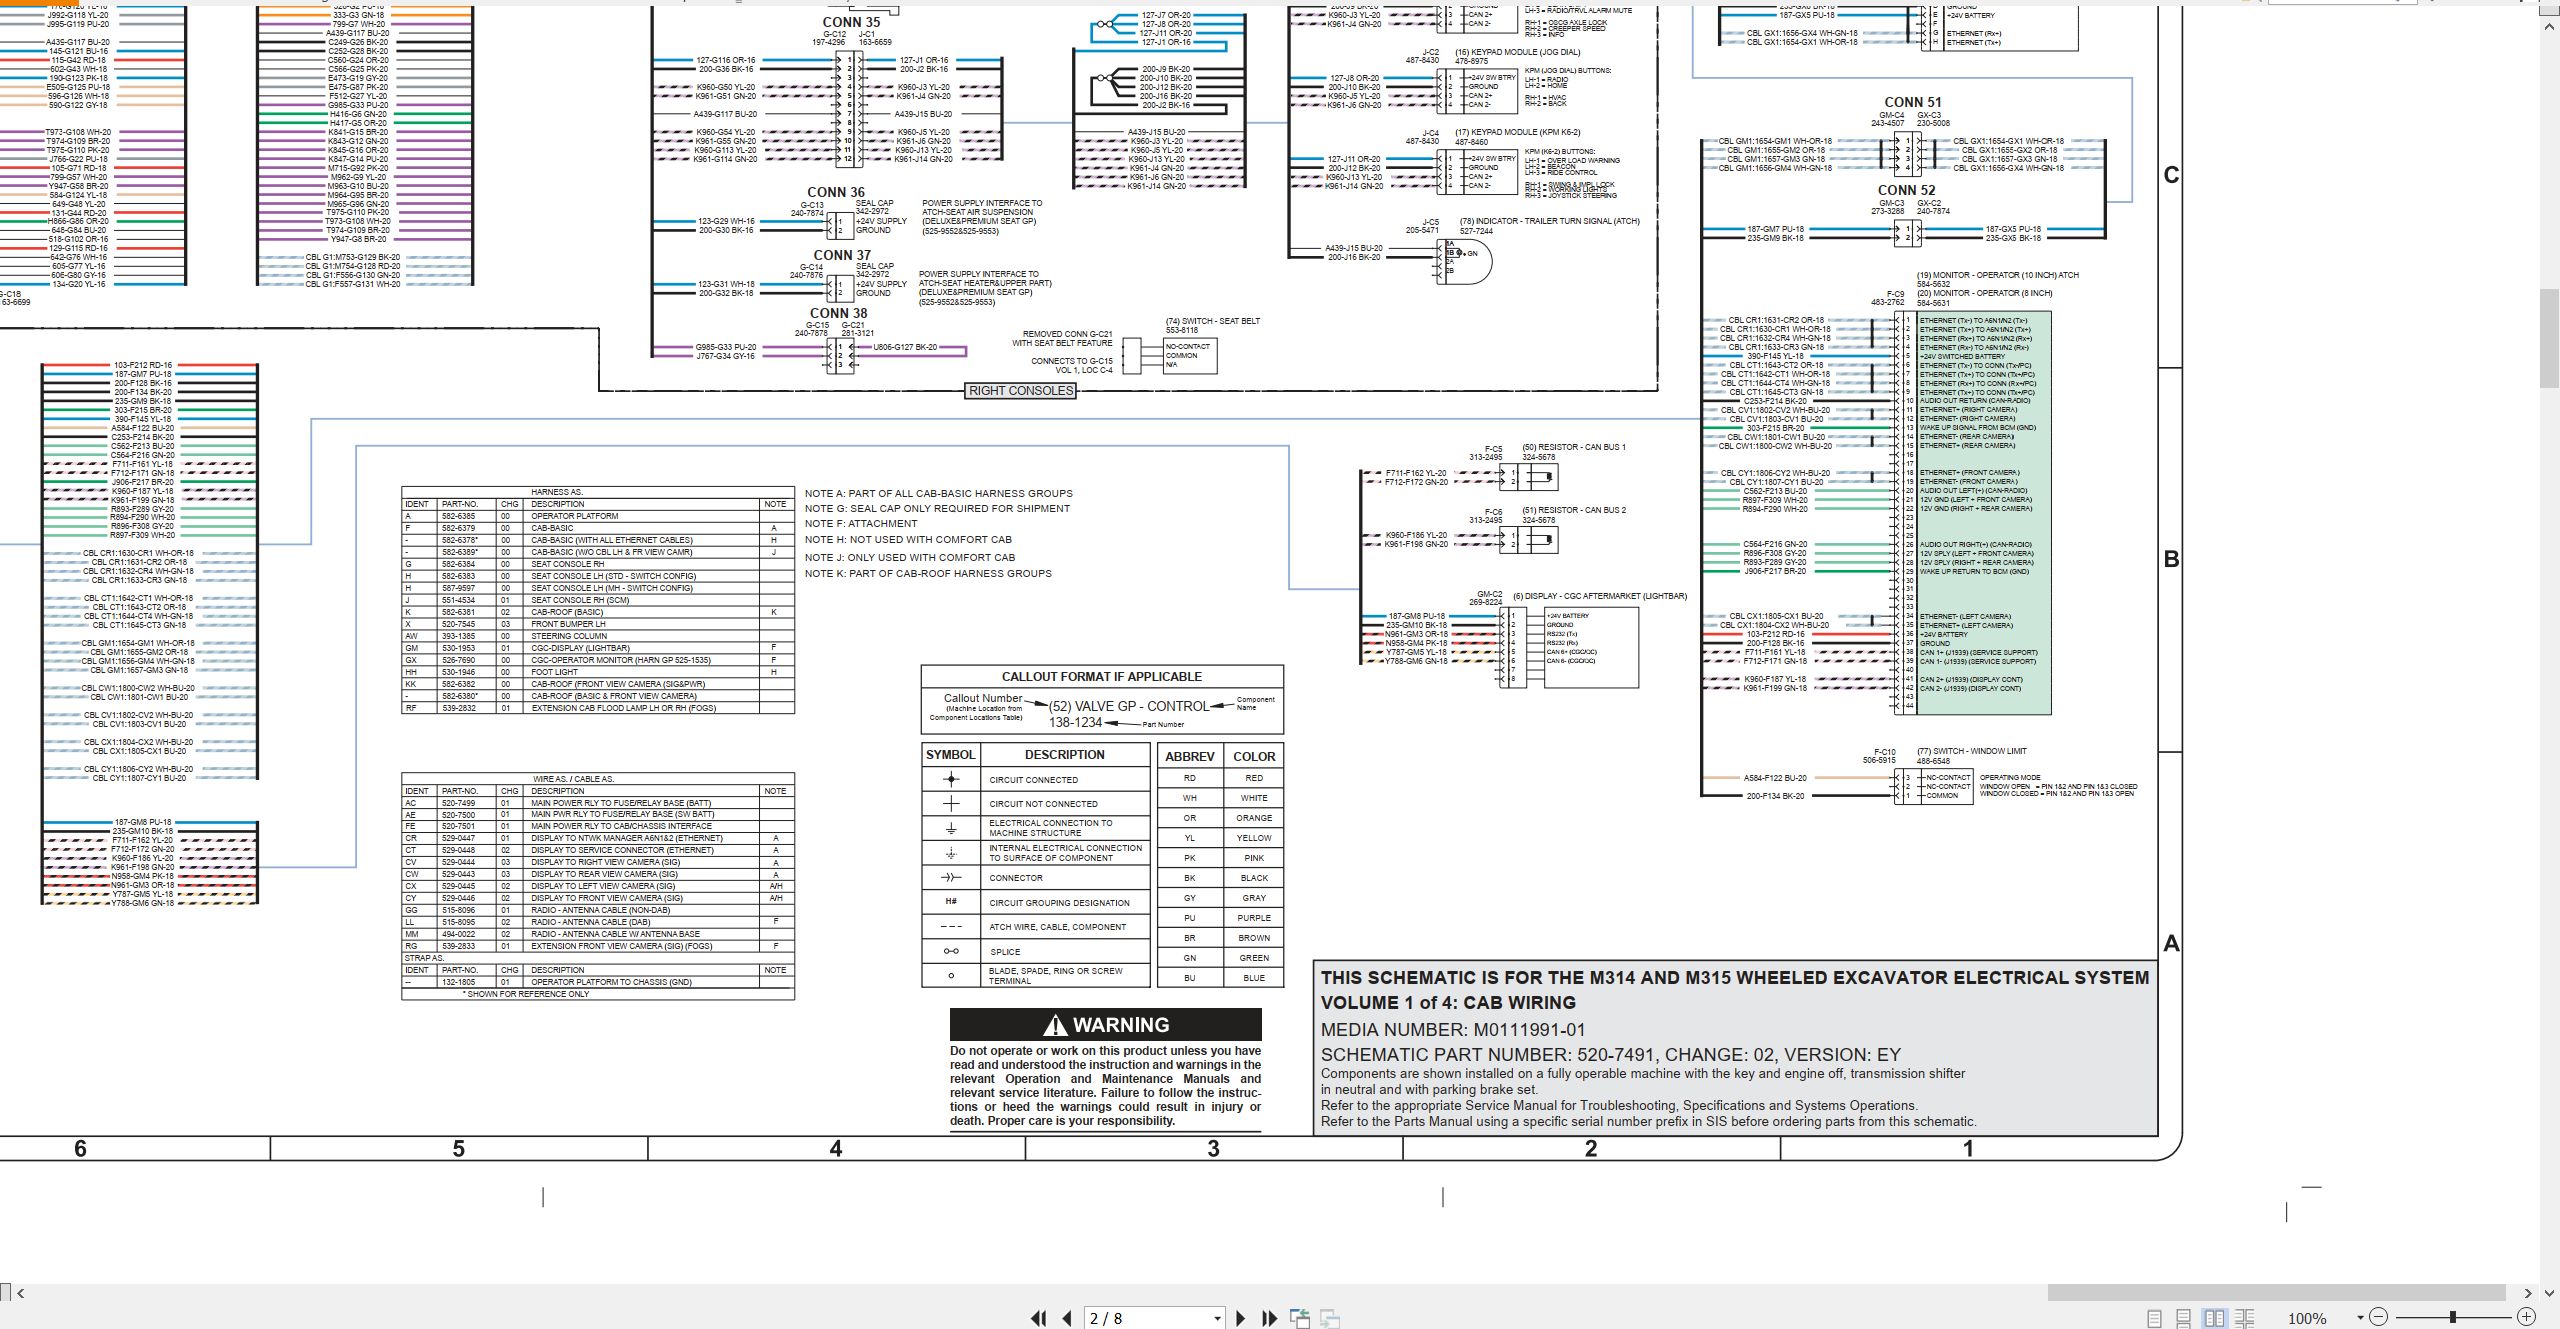This screenshot has width=2560, height=1329.
Task: Click the STEERING COLUMN harness table row
Action: click(x=598, y=636)
